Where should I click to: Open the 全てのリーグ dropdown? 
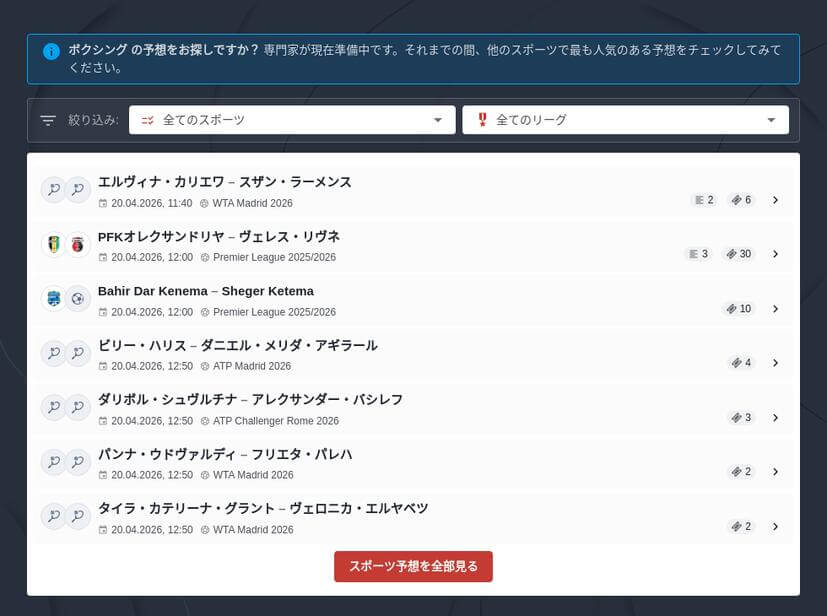point(625,120)
